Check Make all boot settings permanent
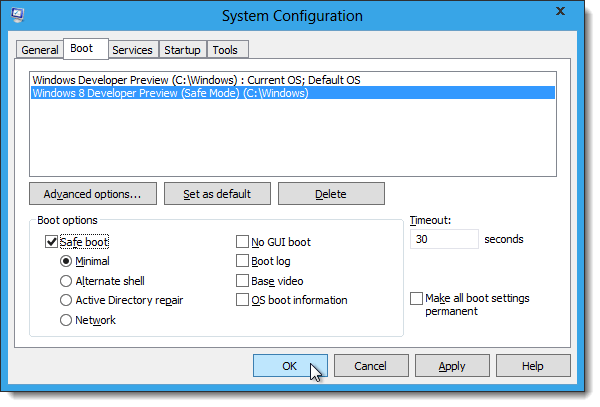The image size is (600, 407). (x=416, y=299)
